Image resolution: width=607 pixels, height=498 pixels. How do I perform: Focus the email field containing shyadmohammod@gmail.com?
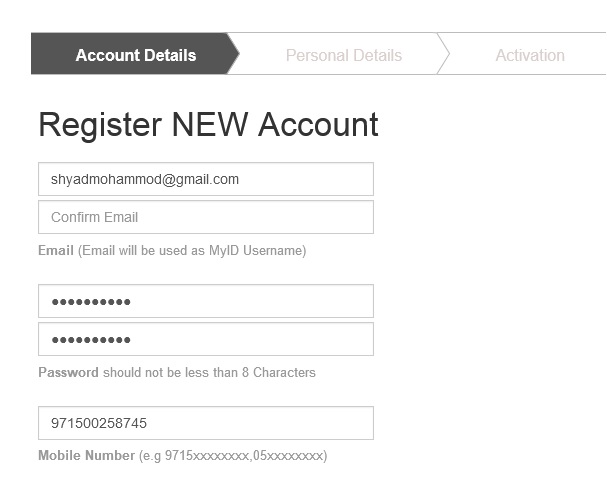(205, 180)
